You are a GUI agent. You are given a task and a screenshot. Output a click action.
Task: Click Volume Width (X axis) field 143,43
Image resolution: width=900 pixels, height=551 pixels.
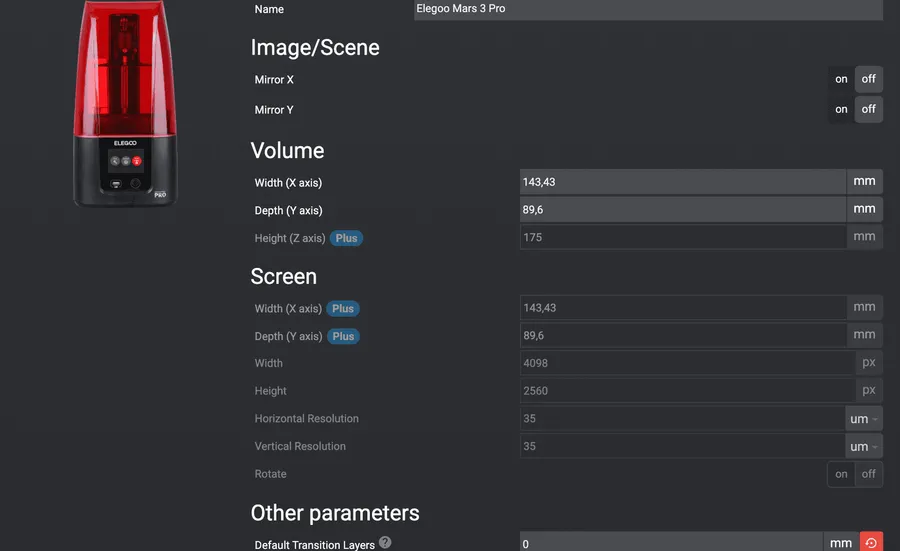pos(682,182)
